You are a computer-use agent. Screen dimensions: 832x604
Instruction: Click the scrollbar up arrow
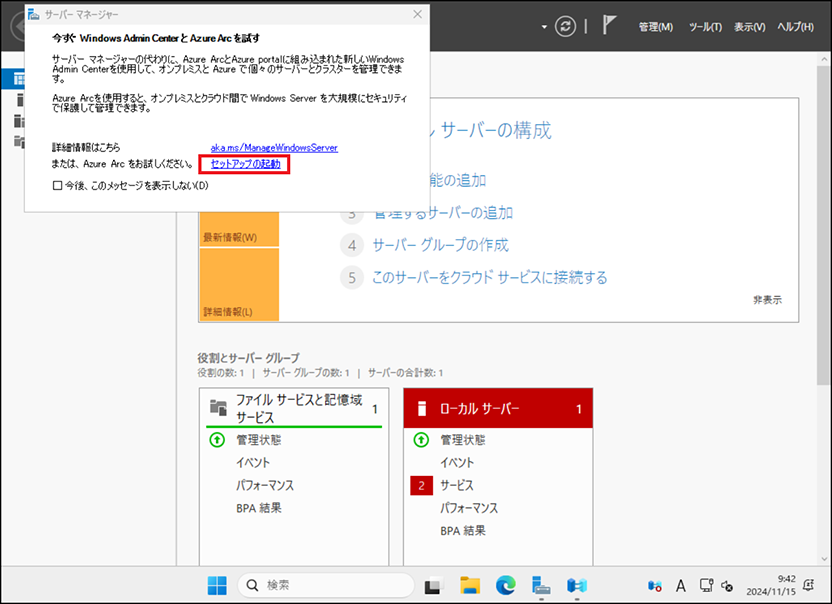point(824,59)
